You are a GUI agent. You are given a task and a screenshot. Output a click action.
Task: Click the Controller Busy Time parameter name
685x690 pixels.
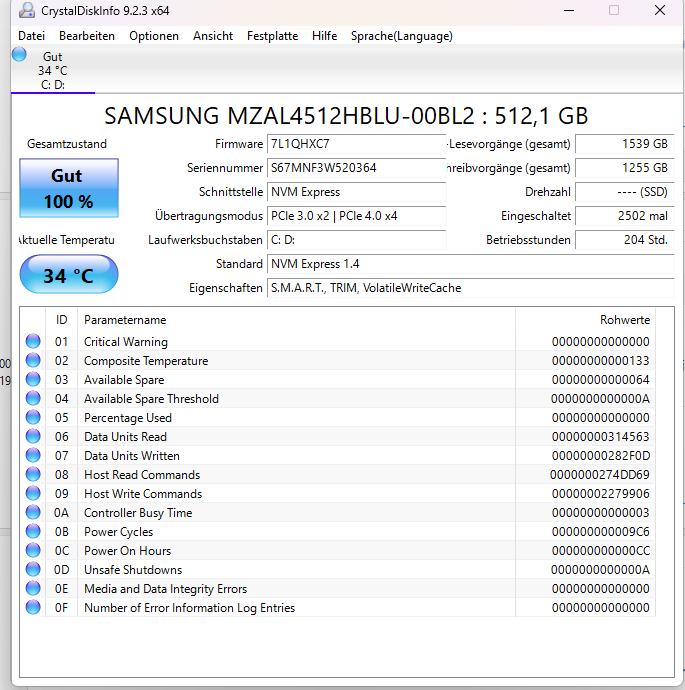(138, 513)
